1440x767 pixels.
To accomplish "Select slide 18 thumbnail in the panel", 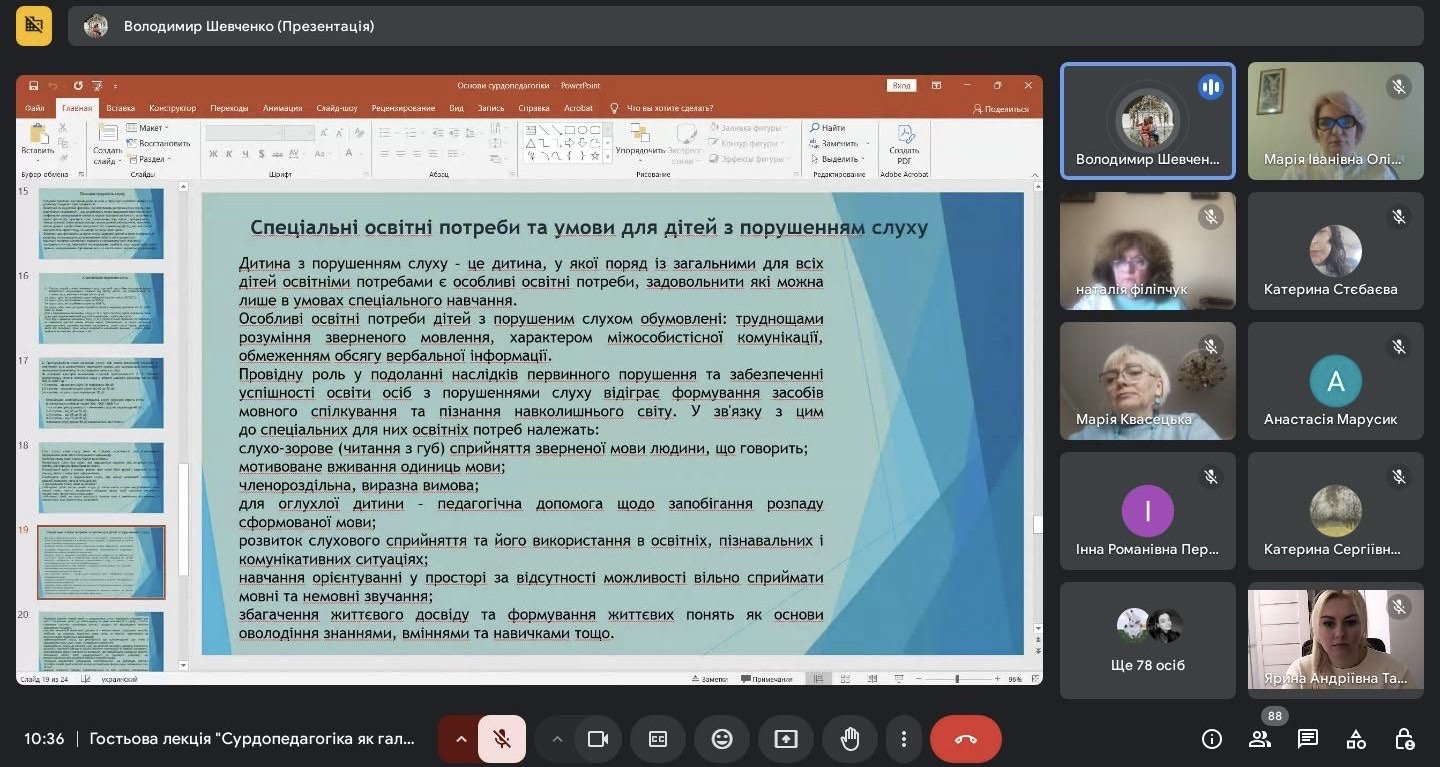I will pos(100,478).
